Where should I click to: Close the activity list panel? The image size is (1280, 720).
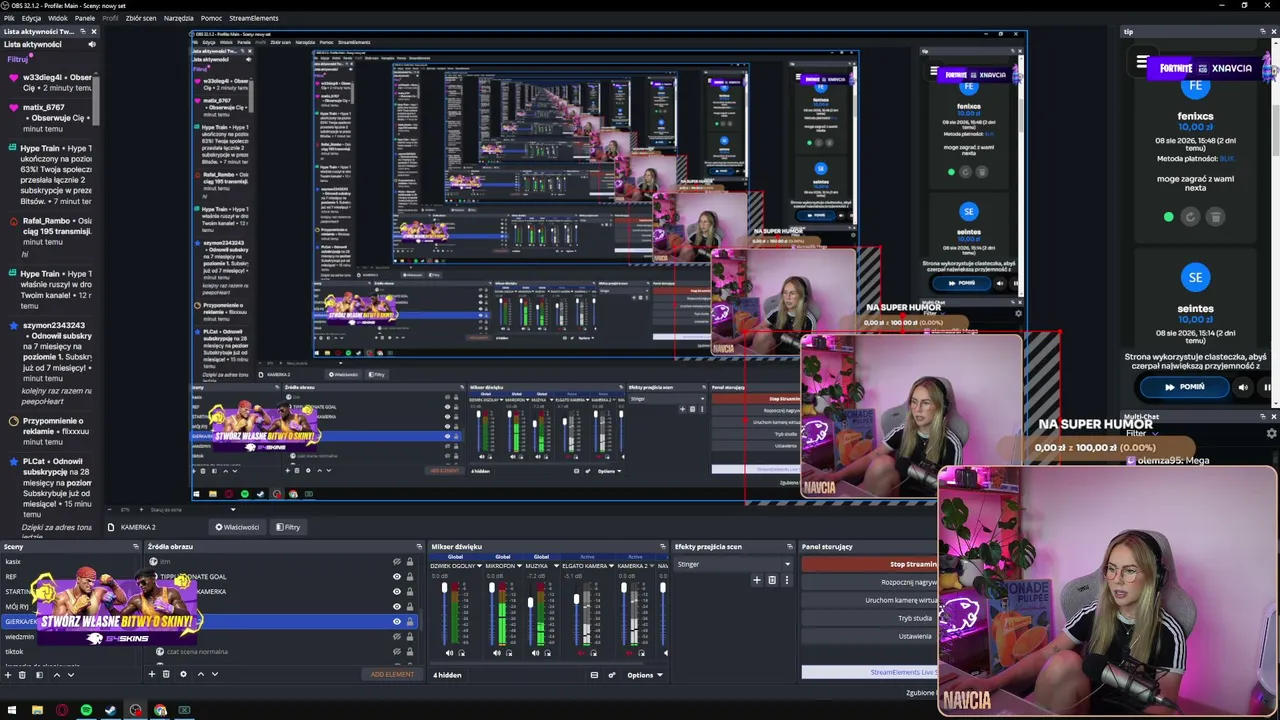click(93, 31)
